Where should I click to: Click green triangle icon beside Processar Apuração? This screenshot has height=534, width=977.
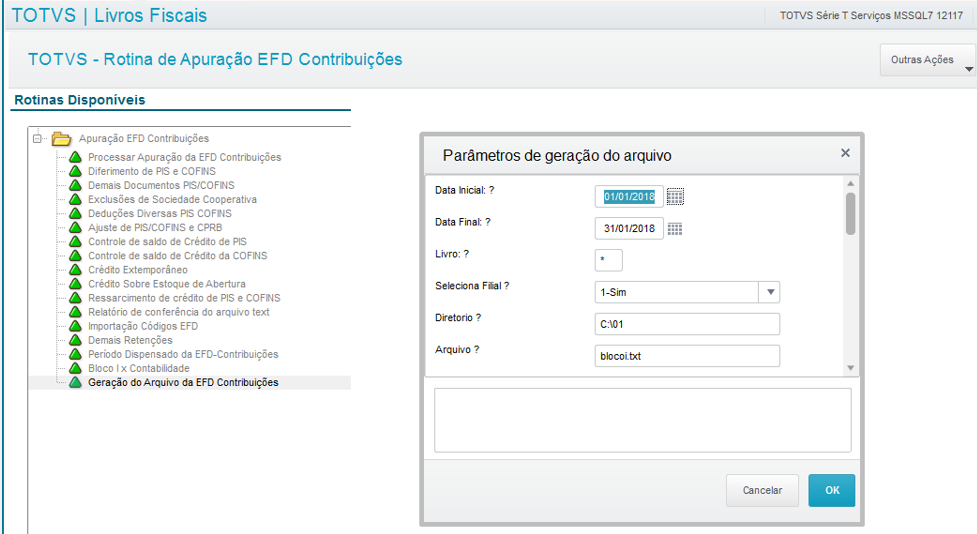[x=75, y=157]
